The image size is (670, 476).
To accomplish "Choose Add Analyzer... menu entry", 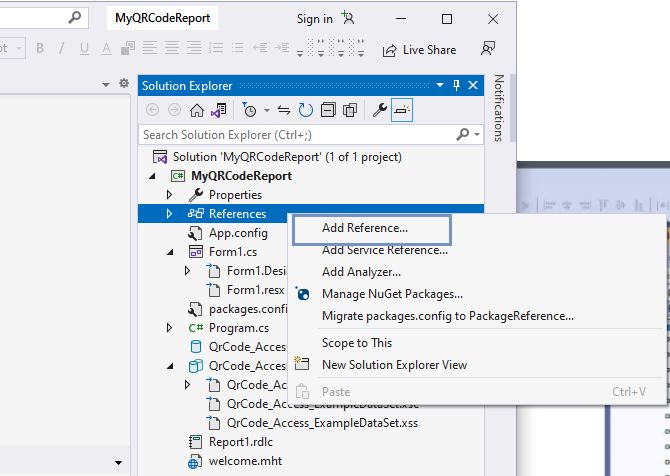I will pos(361,272).
